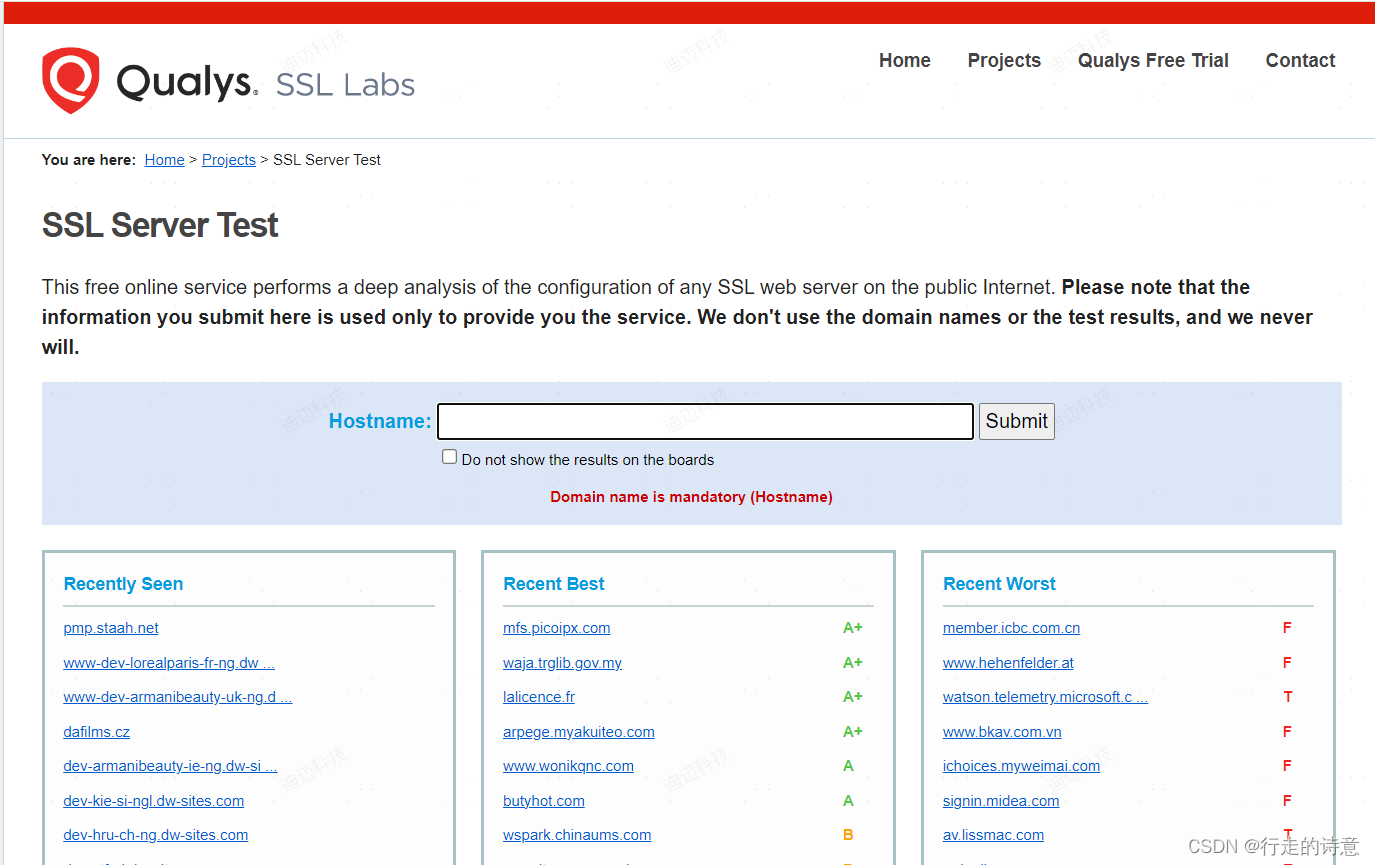Open the Home navigation menu item
This screenshot has height=865, width=1375.
pyautogui.click(x=904, y=60)
